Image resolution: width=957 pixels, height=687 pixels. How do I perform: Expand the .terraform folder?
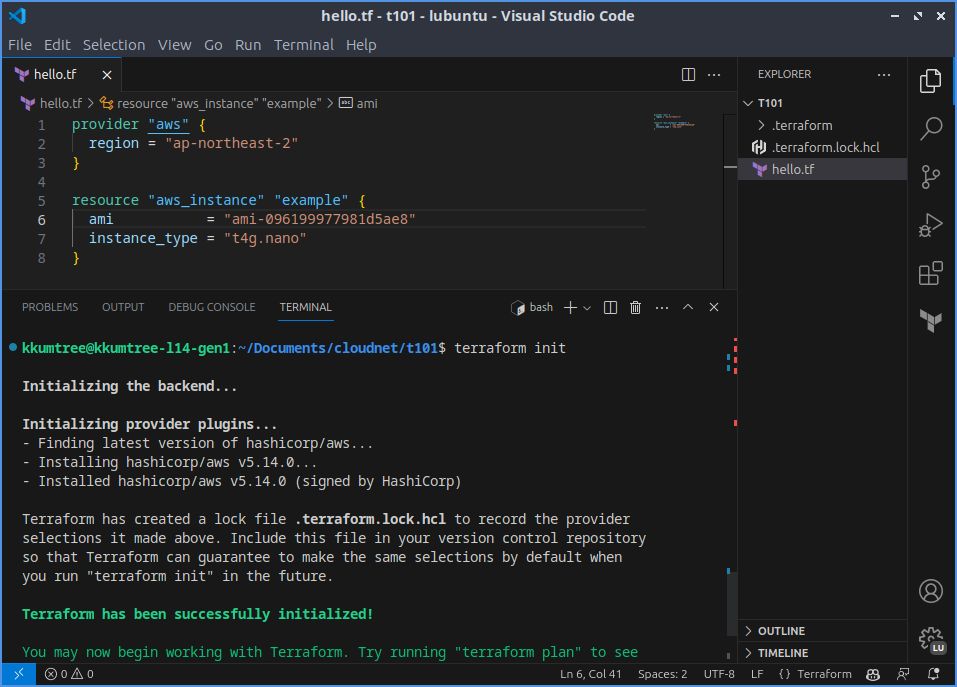pos(822,125)
